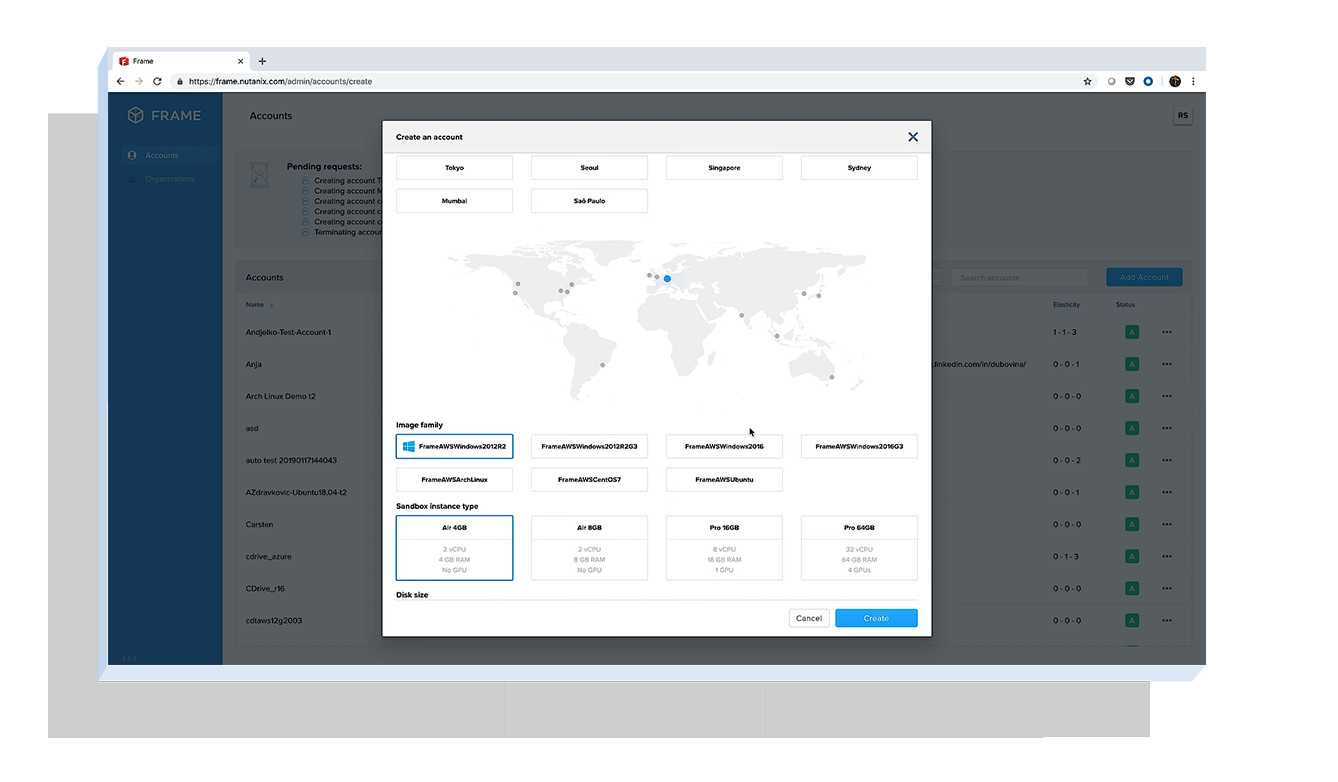The width and height of the screenshot is (1338, 782).
Task: Close the Create an account dialog
Action: (x=912, y=137)
